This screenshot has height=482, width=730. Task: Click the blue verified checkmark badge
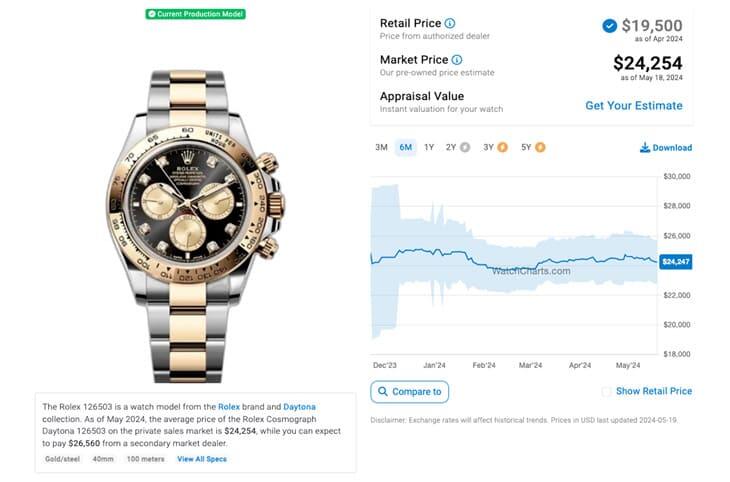(609, 25)
